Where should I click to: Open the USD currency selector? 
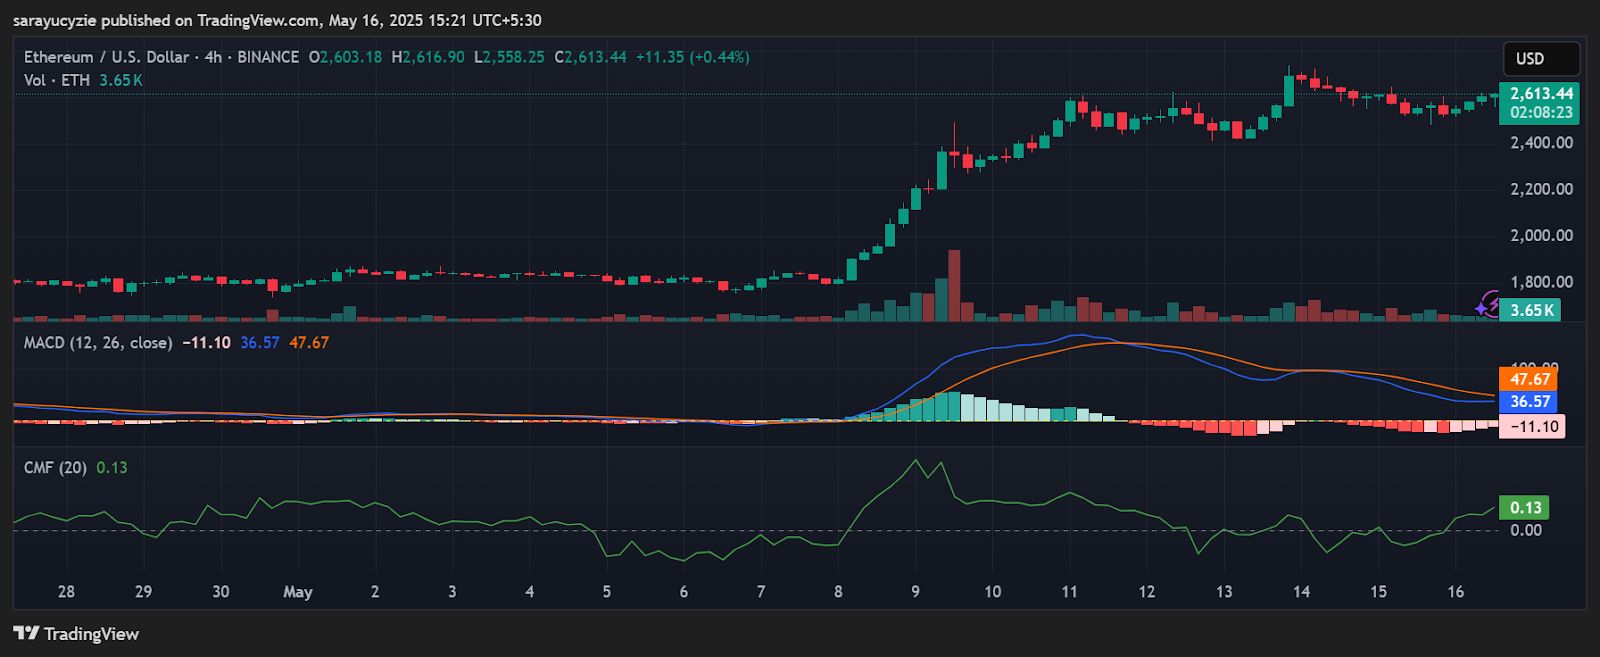click(1540, 59)
